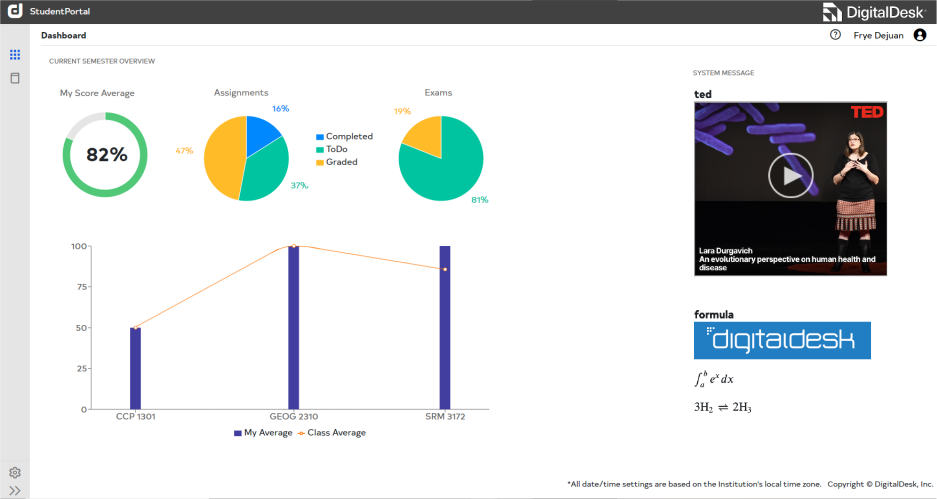This screenshot has width=937, height=499.
Task: Toggle Class Average series in legend
Action: coord(332,433)
